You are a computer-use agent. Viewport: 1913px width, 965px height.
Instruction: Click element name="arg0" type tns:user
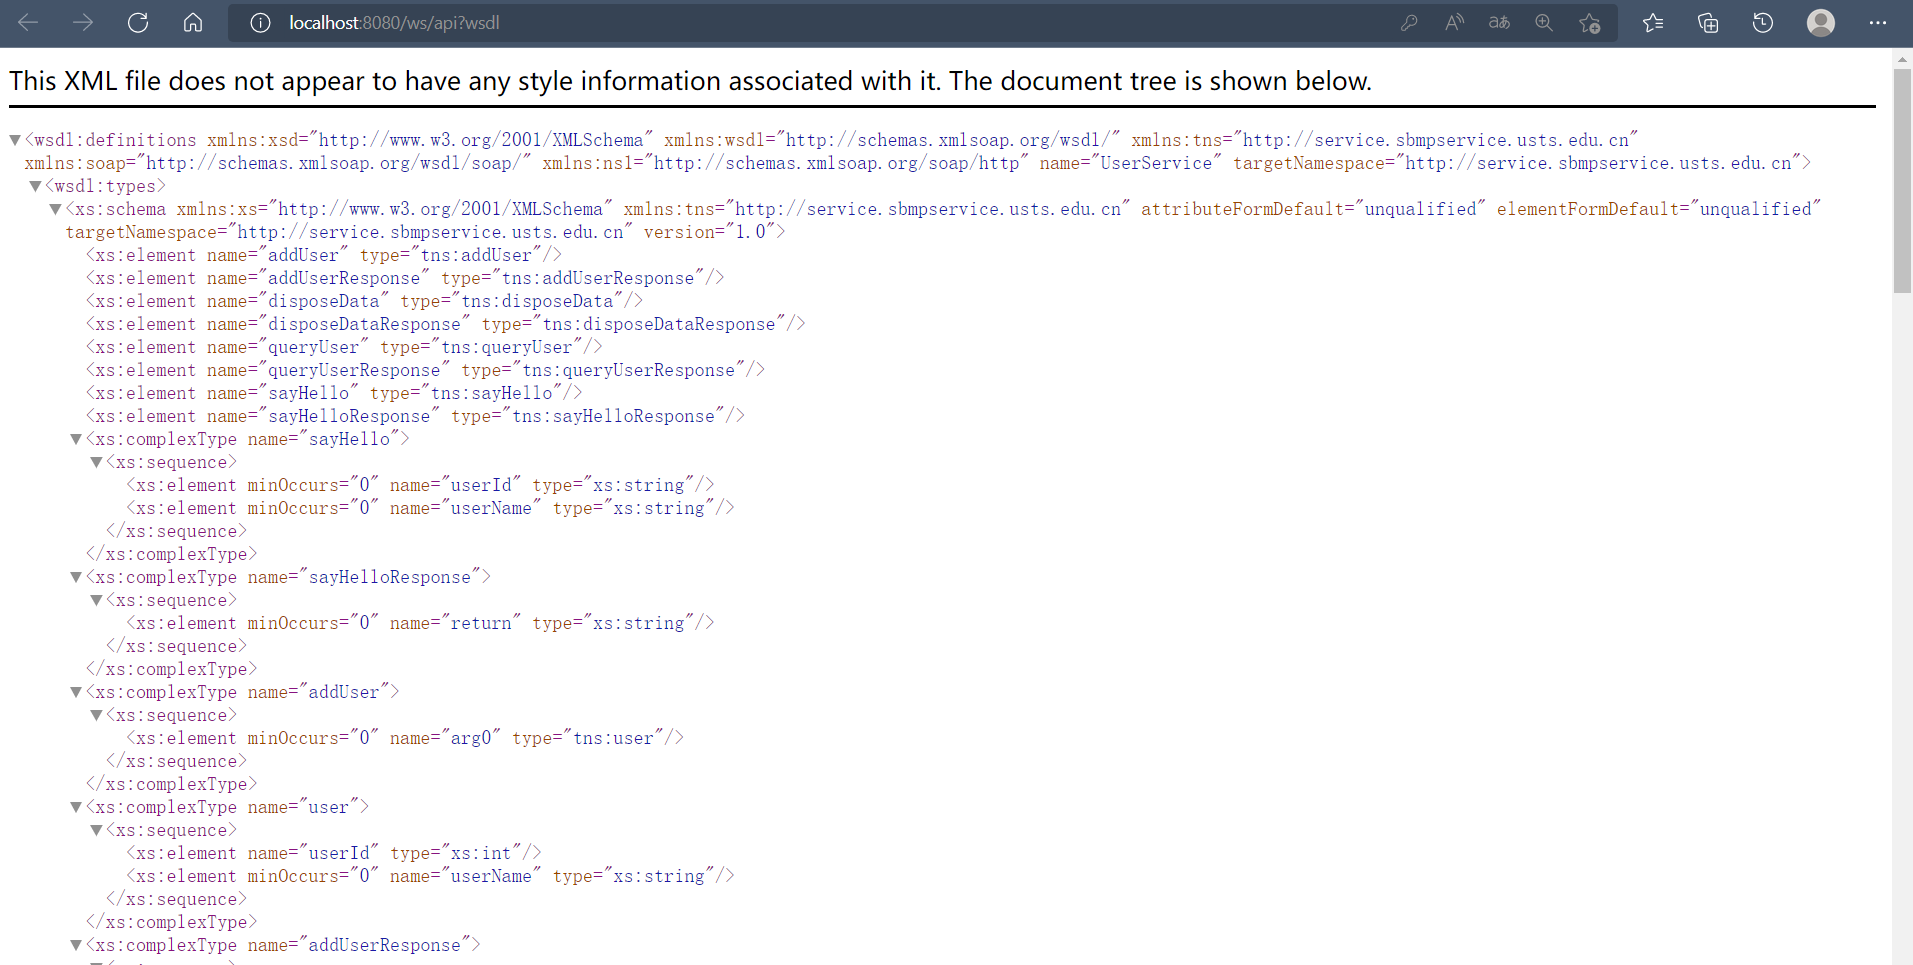(406, 738)
